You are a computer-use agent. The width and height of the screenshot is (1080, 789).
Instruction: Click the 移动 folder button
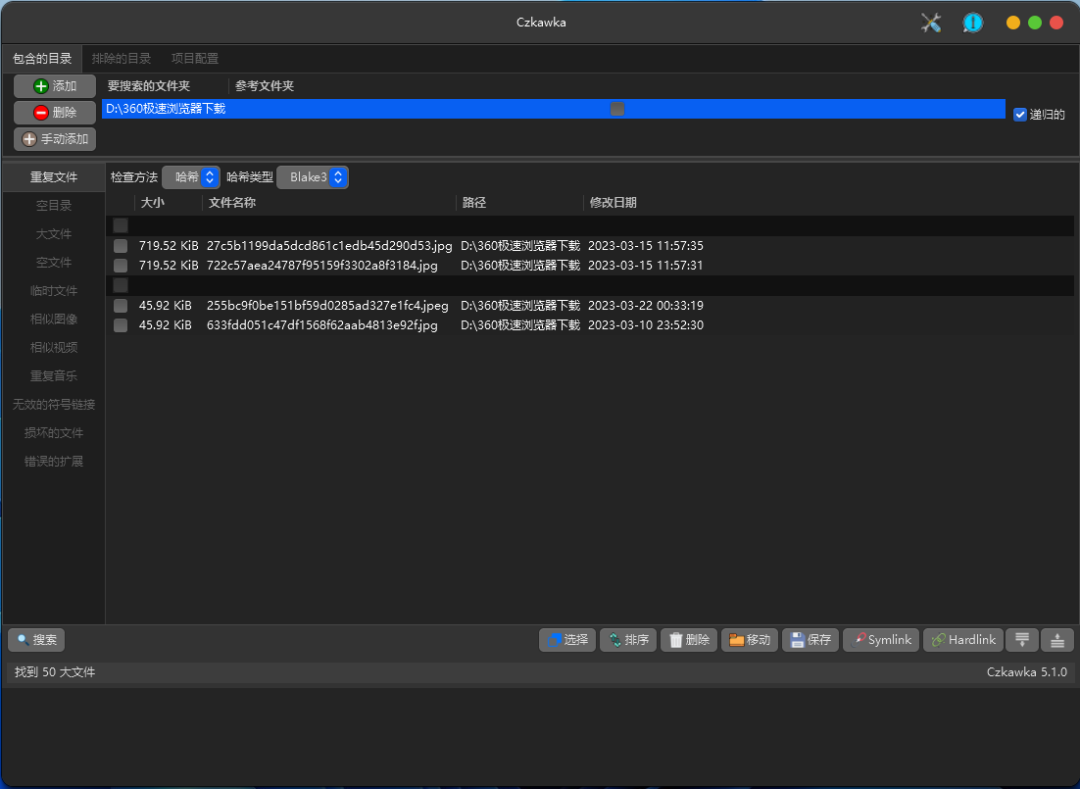click(749, 640)
